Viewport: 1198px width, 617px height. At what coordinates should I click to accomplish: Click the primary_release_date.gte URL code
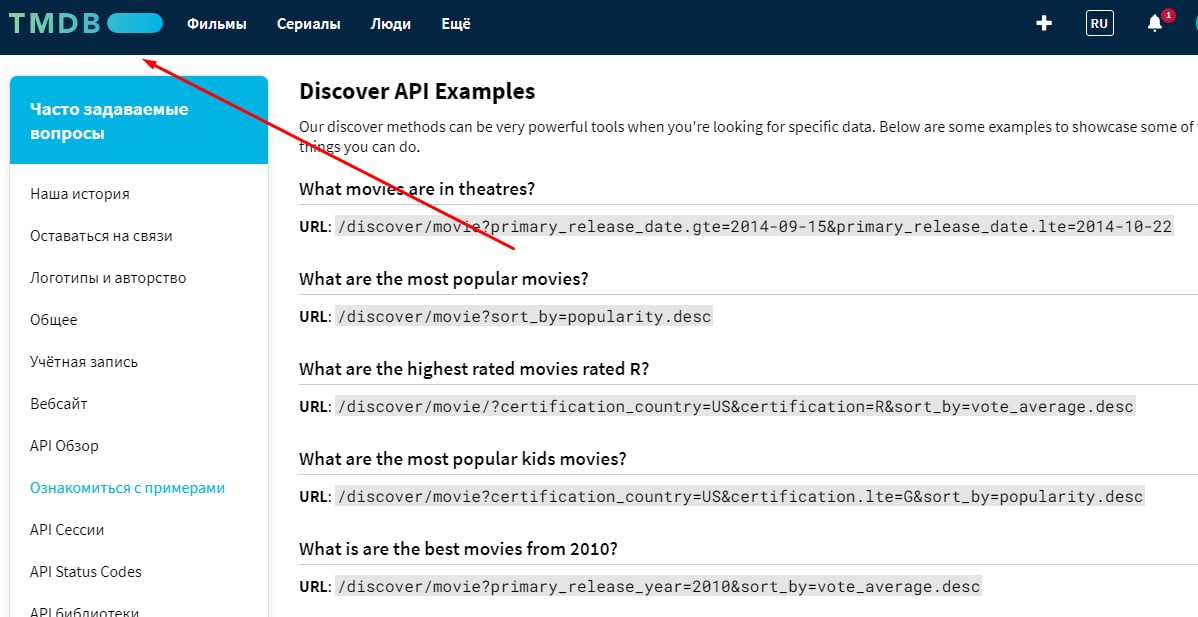pos(754,227)
